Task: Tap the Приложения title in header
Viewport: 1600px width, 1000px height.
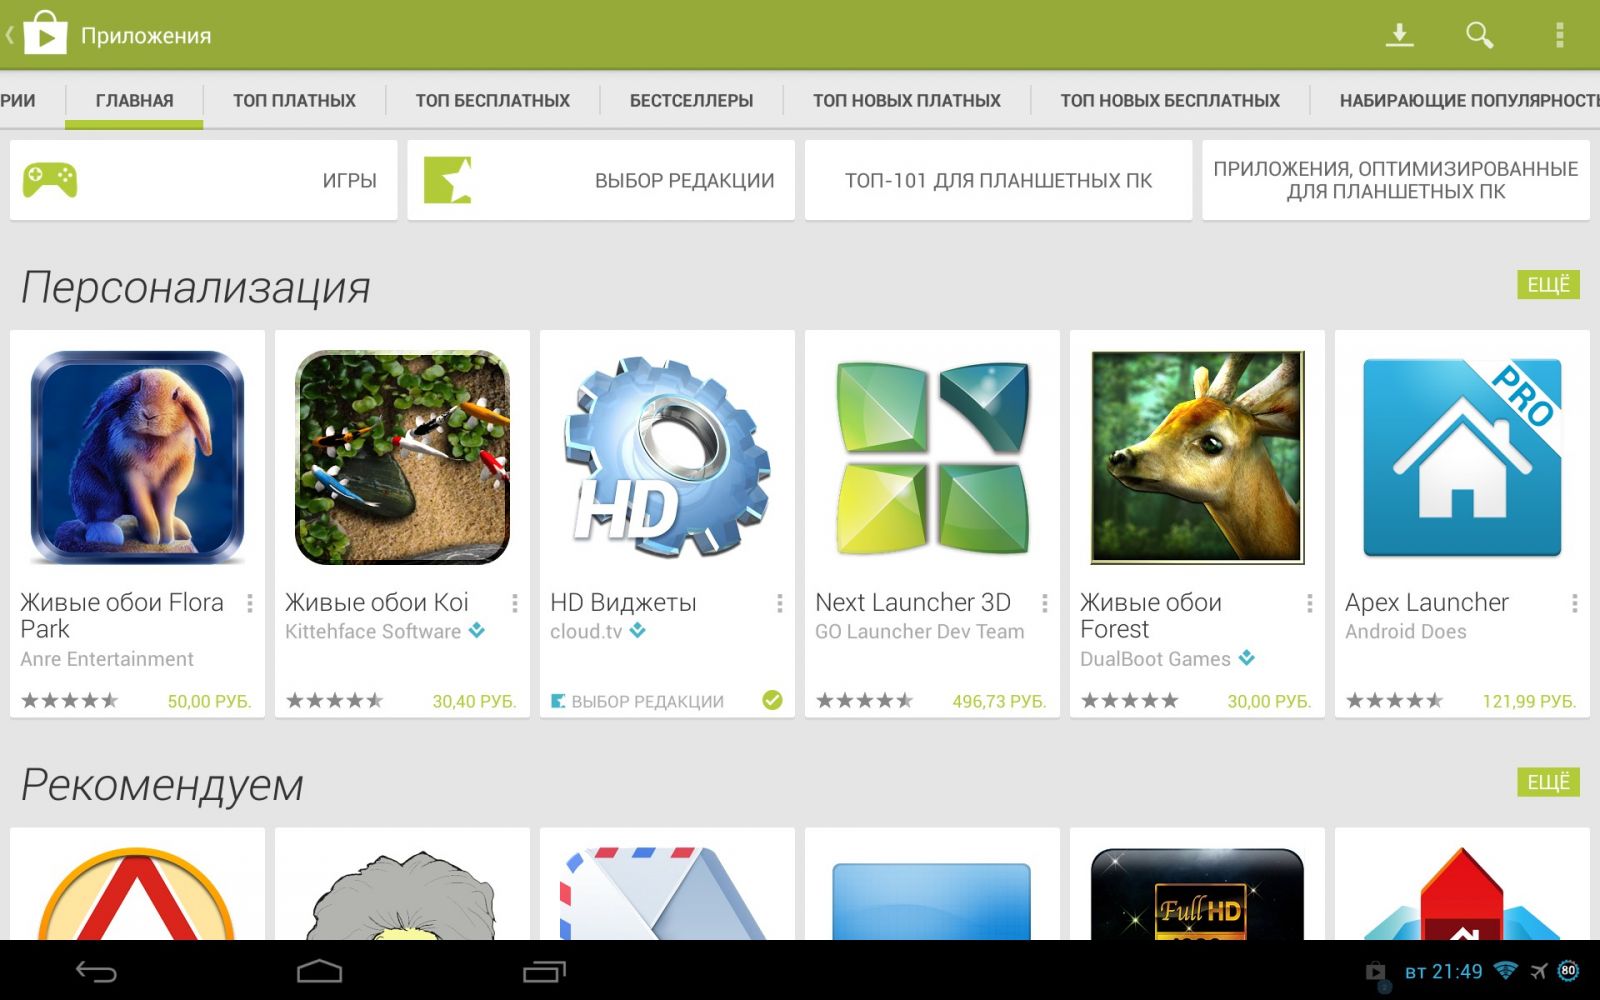Action: (x=146, y=36)
